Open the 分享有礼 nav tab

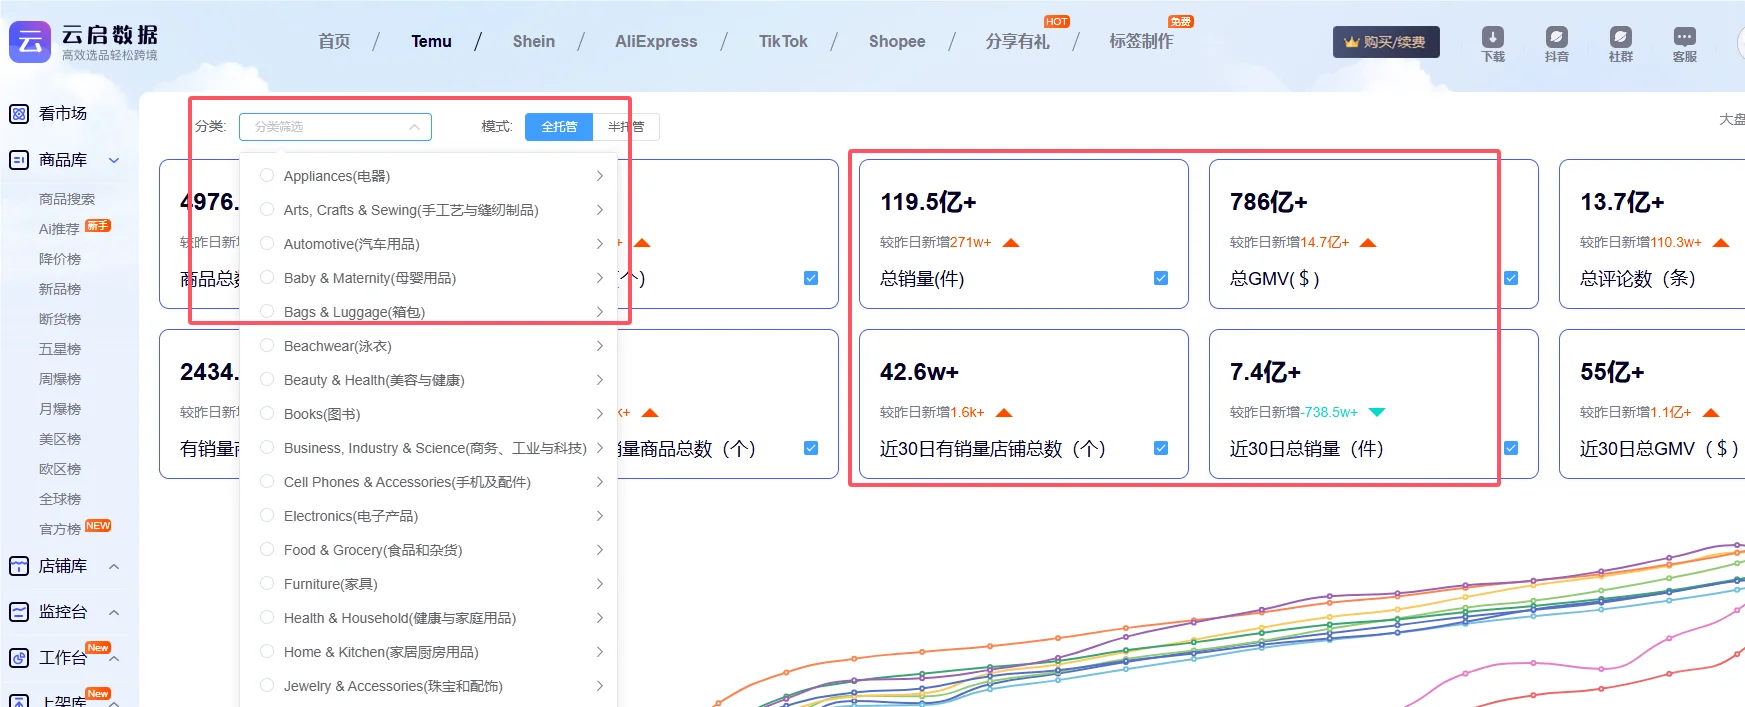[1017, 41]
